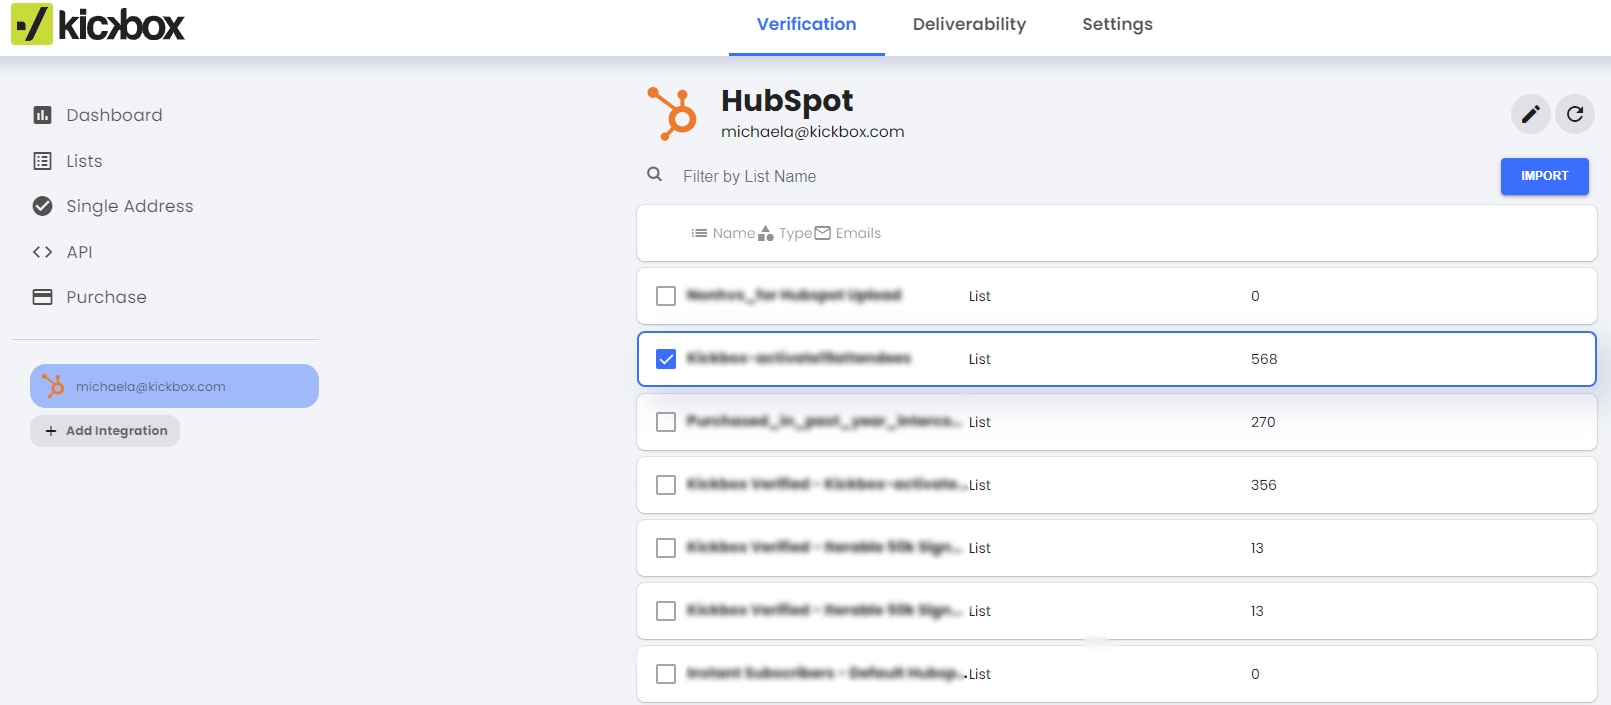Click the 356 emails count
Screen dimensions: 1611x705
[1264, 485]
